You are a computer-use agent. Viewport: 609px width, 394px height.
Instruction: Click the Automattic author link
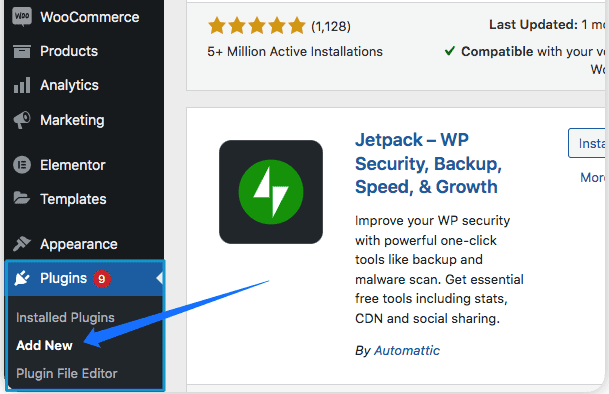[407, 350]
